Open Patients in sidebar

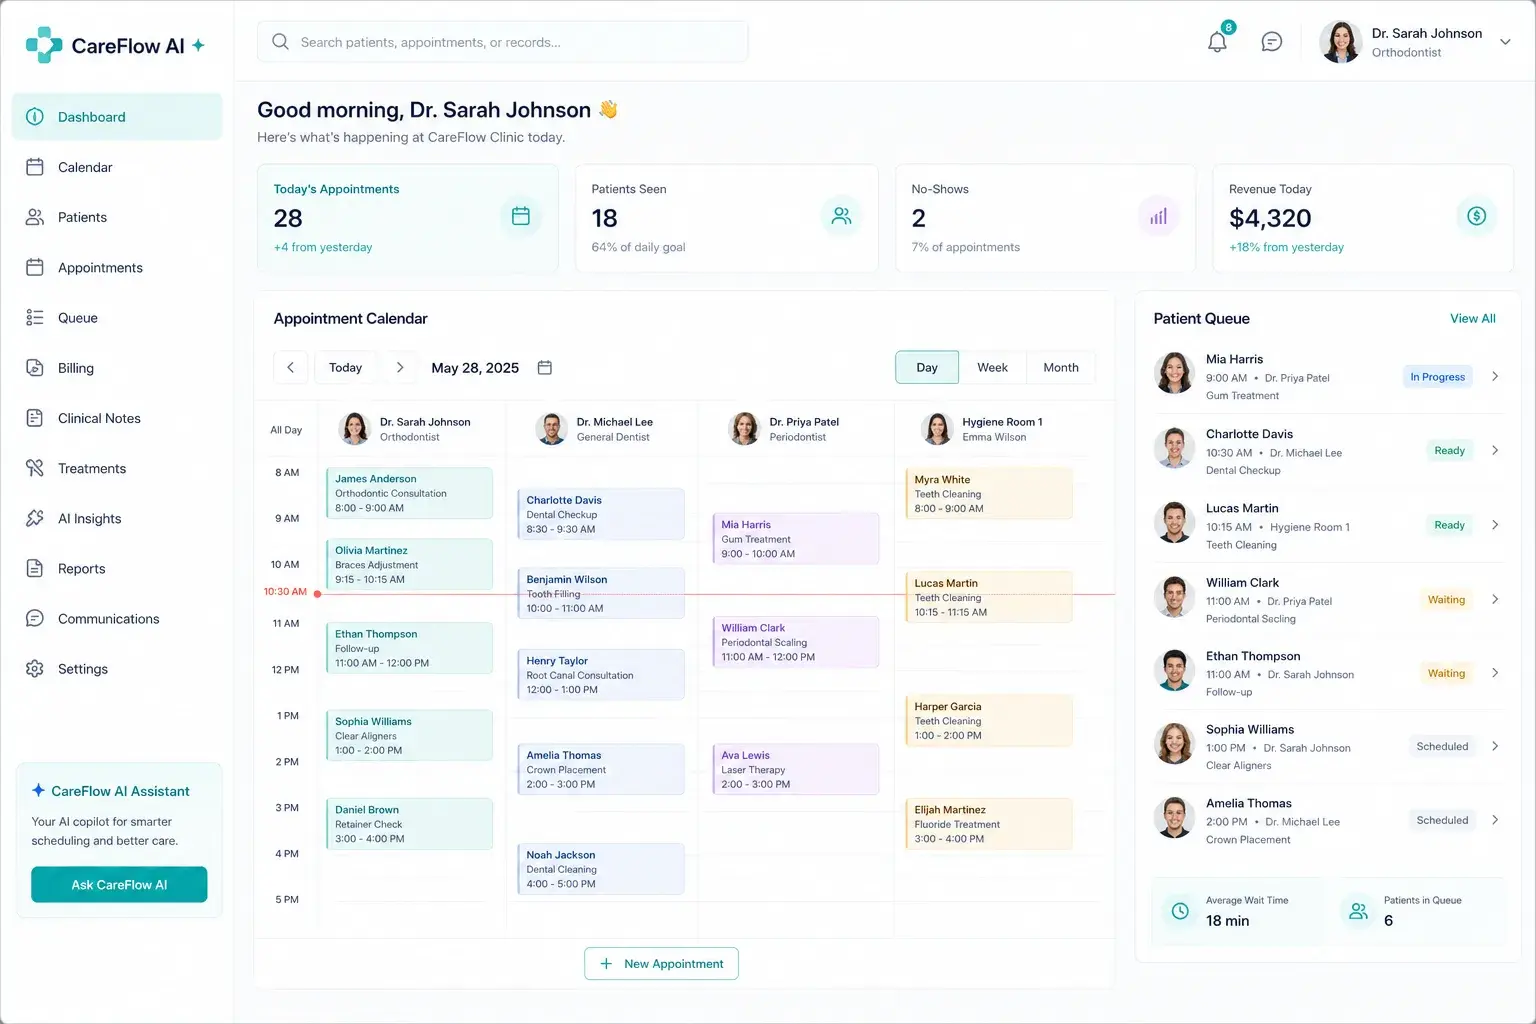(117, 217)
